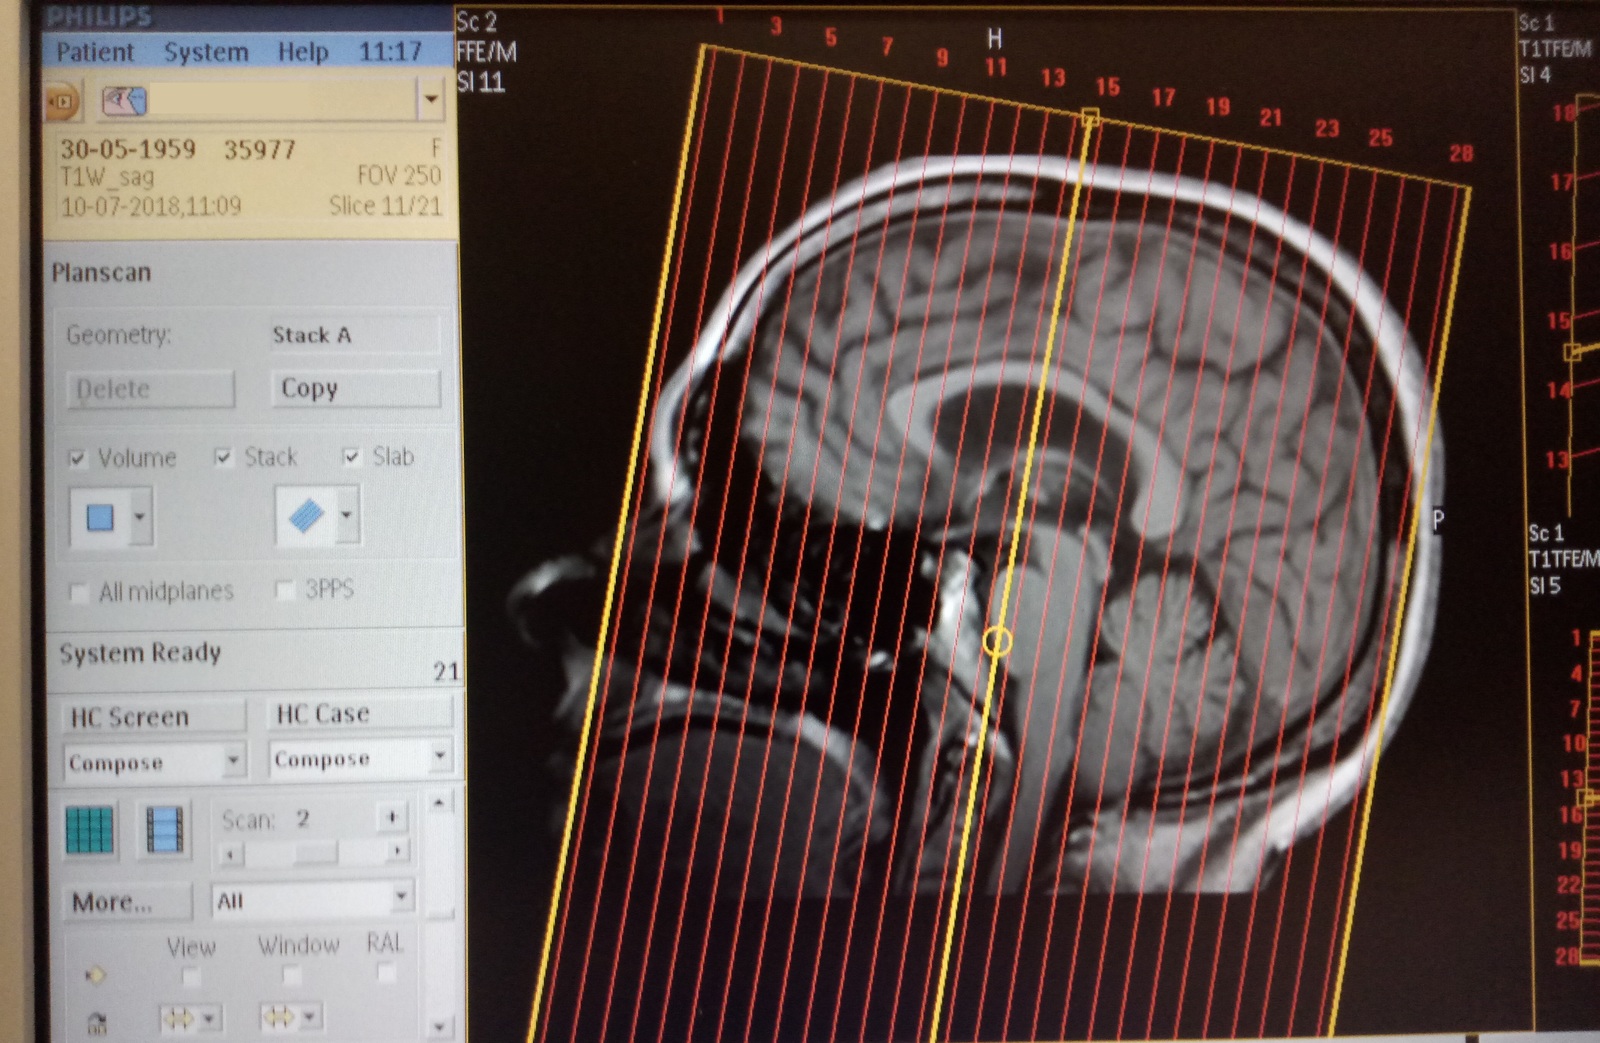Click the patient image selector icon

point(125,100)
